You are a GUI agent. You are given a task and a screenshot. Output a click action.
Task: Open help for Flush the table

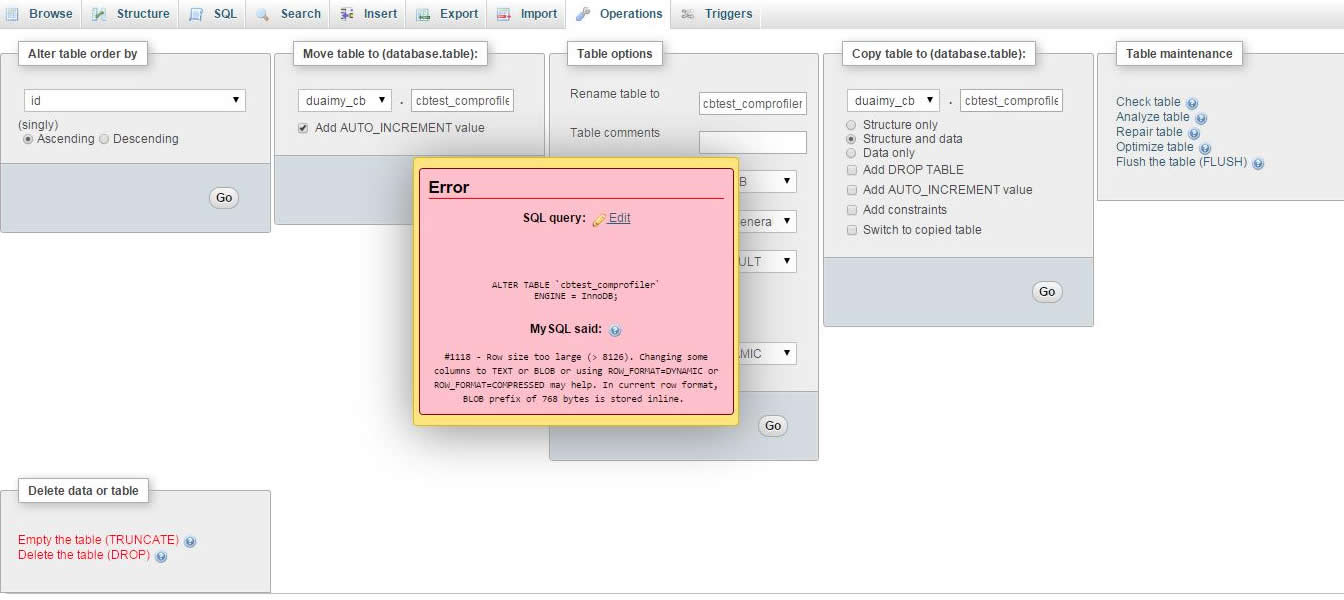(x=1258, y=163)
